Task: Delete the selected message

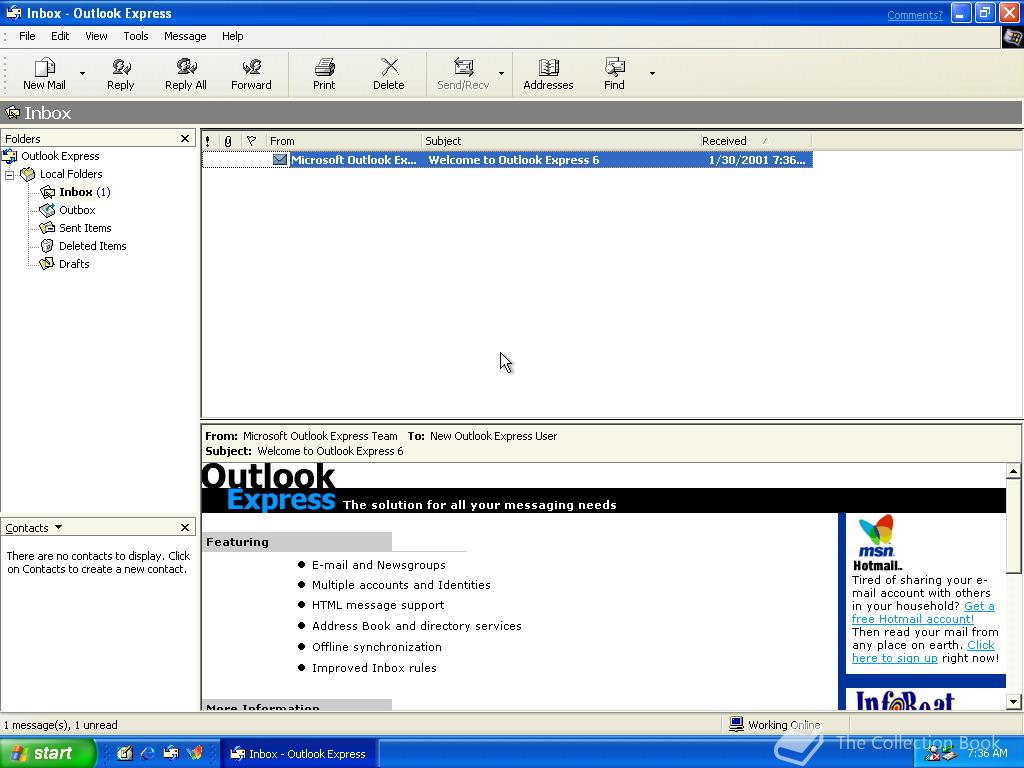Action: [389, 74]
